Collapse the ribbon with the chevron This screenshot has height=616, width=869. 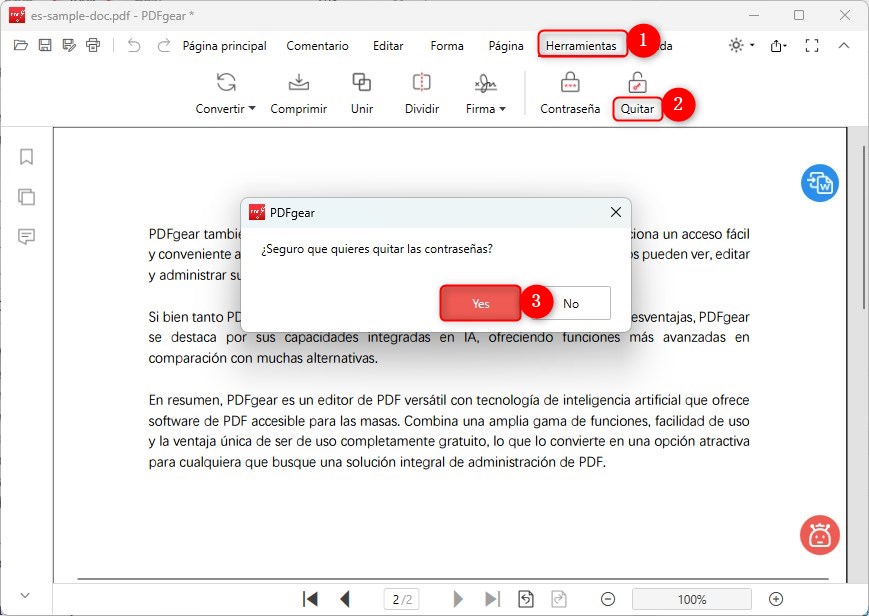[x=844, y=45]
